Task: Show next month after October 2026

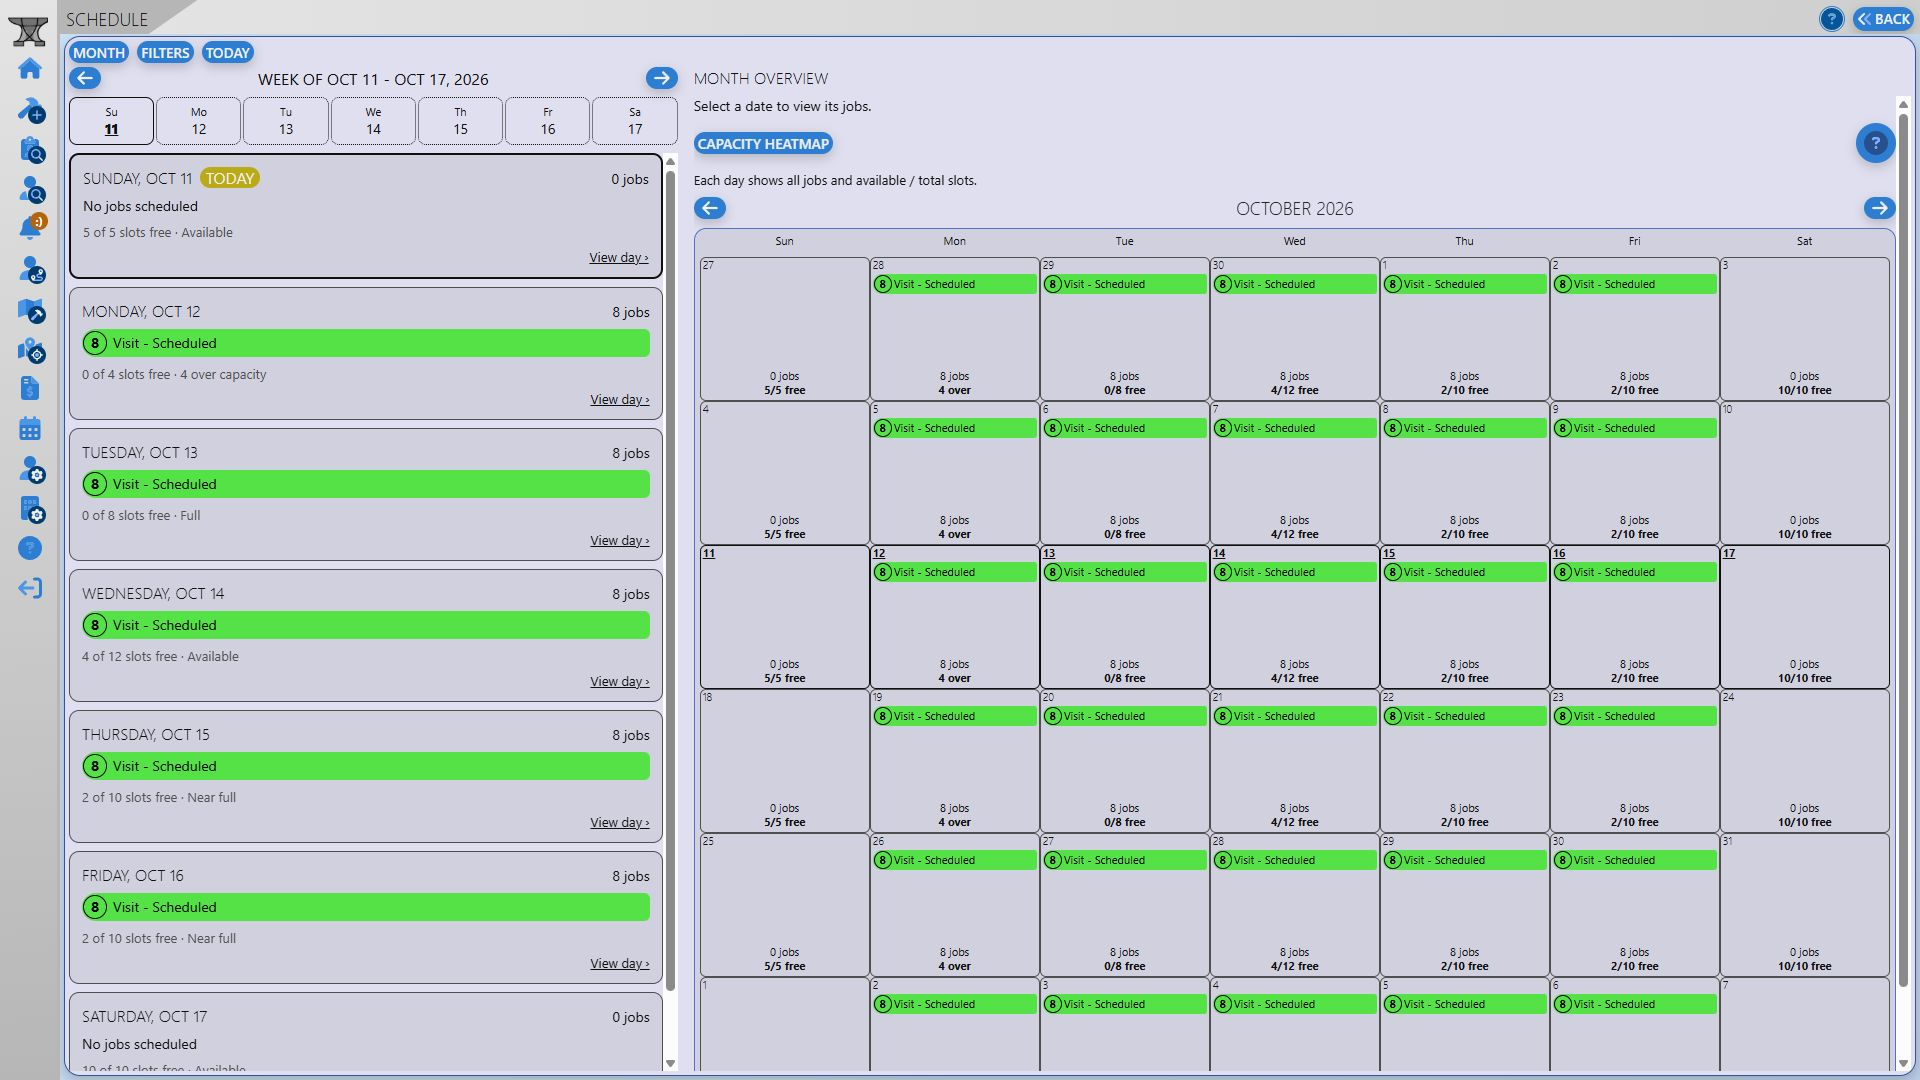Action: 1879,208
